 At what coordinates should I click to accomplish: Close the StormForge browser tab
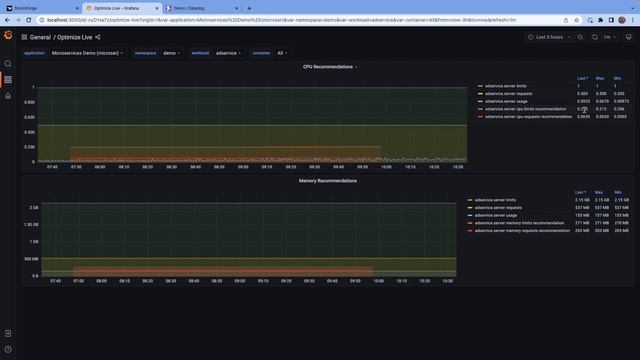pyautogui.click(x=77, y=8)
